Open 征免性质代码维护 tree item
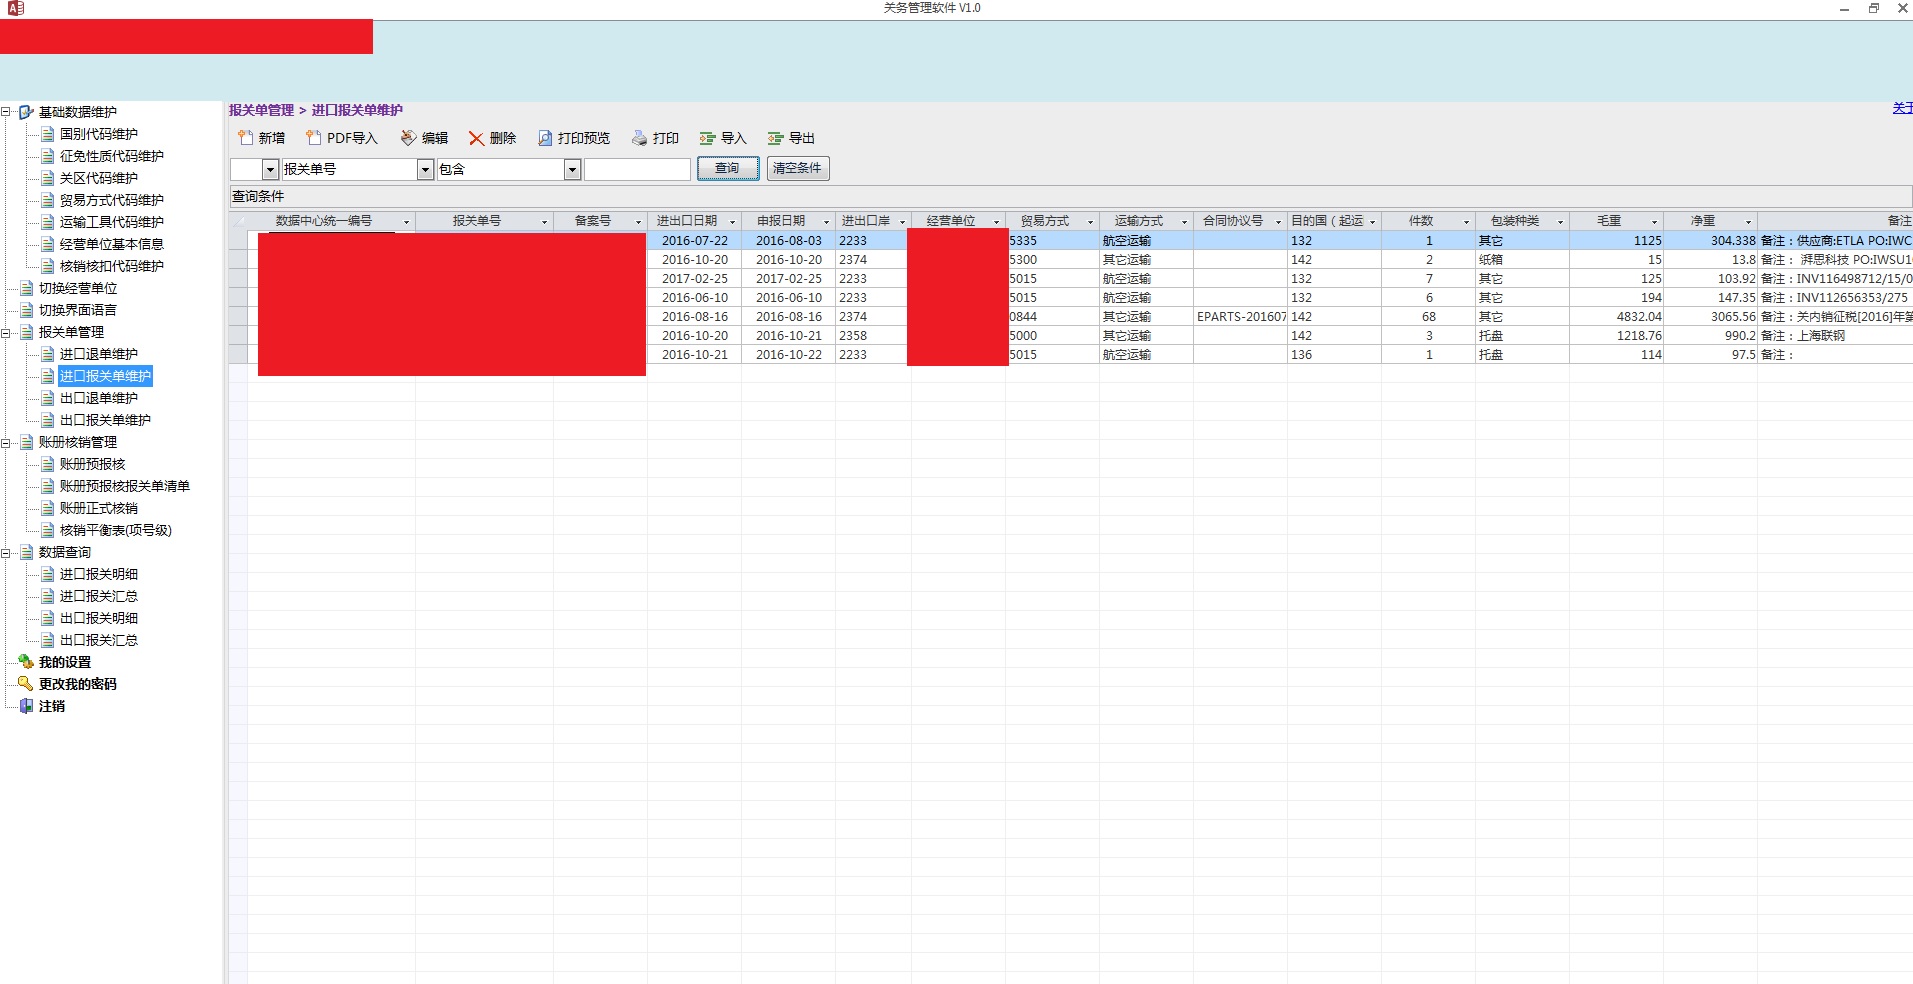Image resolution: width=1913 pixels, height=984 pixels. [x=111, y=156]
